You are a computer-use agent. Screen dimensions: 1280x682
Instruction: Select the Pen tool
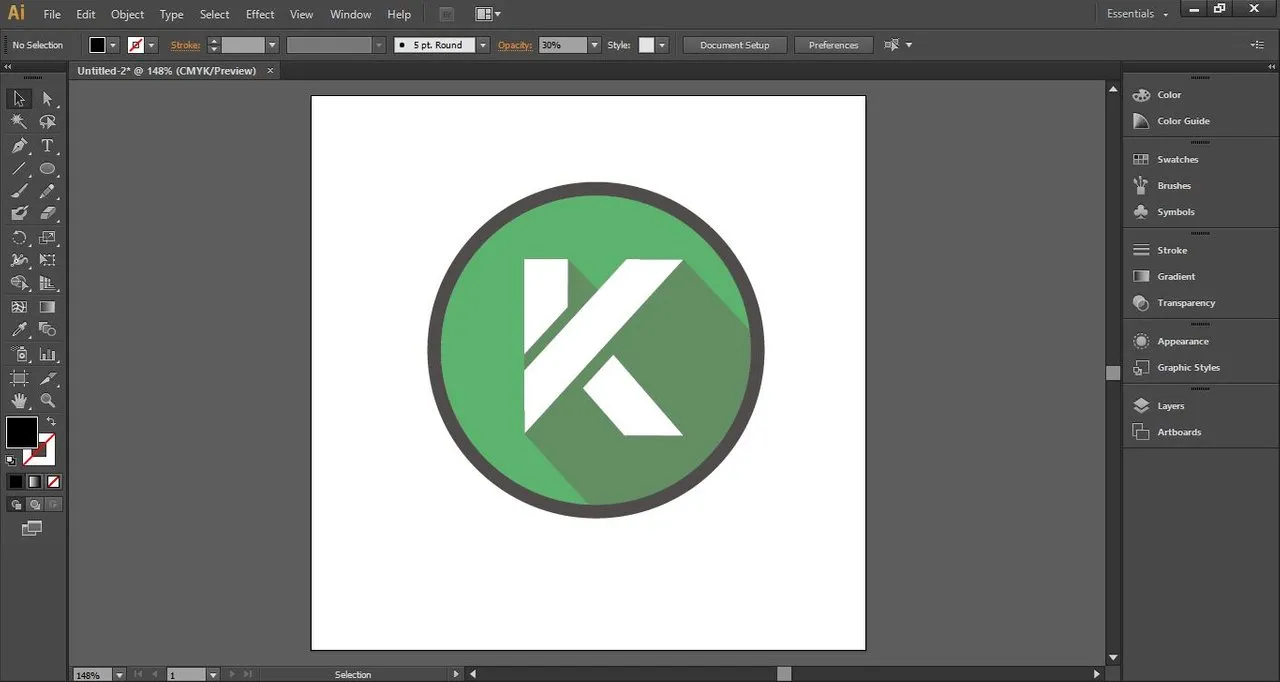[19, 145]
